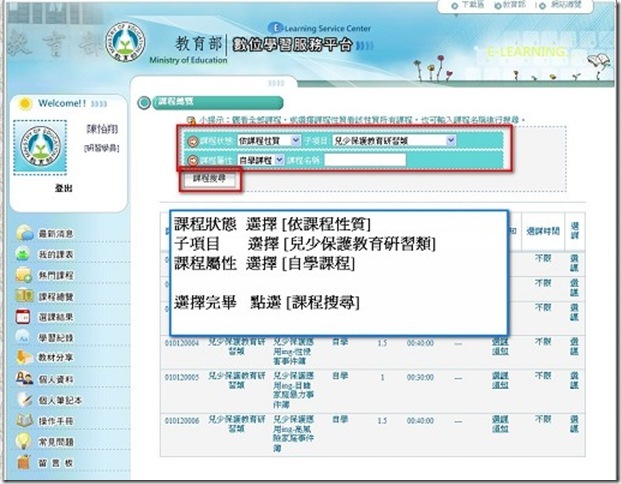The image size is (621, 484).
Task: Click the 課程名稱 text input field
Action: click(365, 160)
